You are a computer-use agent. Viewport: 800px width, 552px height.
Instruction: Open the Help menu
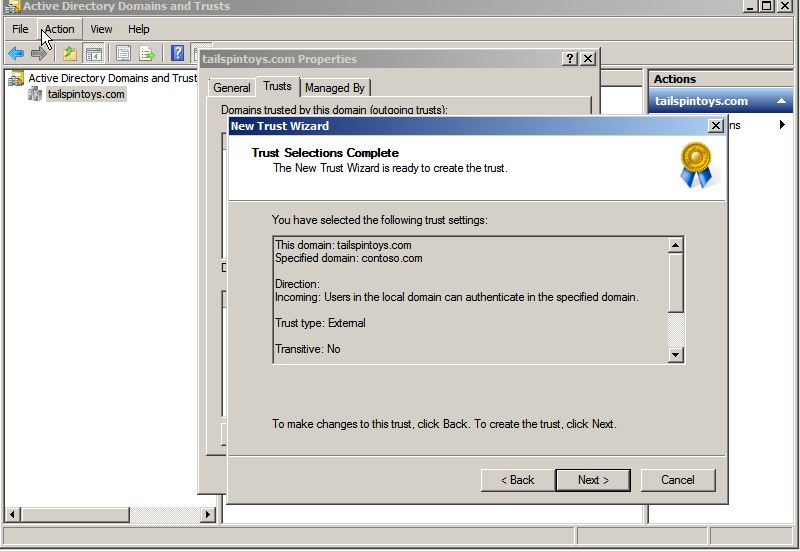pyautogui.click(x=138, y=29)
